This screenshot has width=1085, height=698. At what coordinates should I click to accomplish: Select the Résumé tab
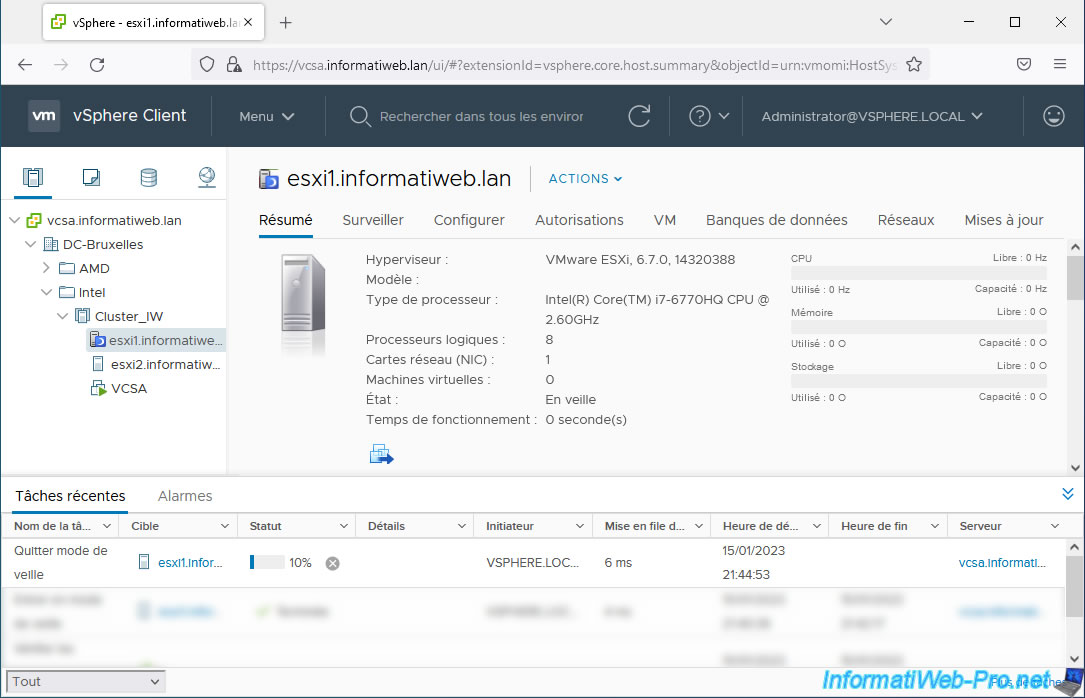[286, 220]
